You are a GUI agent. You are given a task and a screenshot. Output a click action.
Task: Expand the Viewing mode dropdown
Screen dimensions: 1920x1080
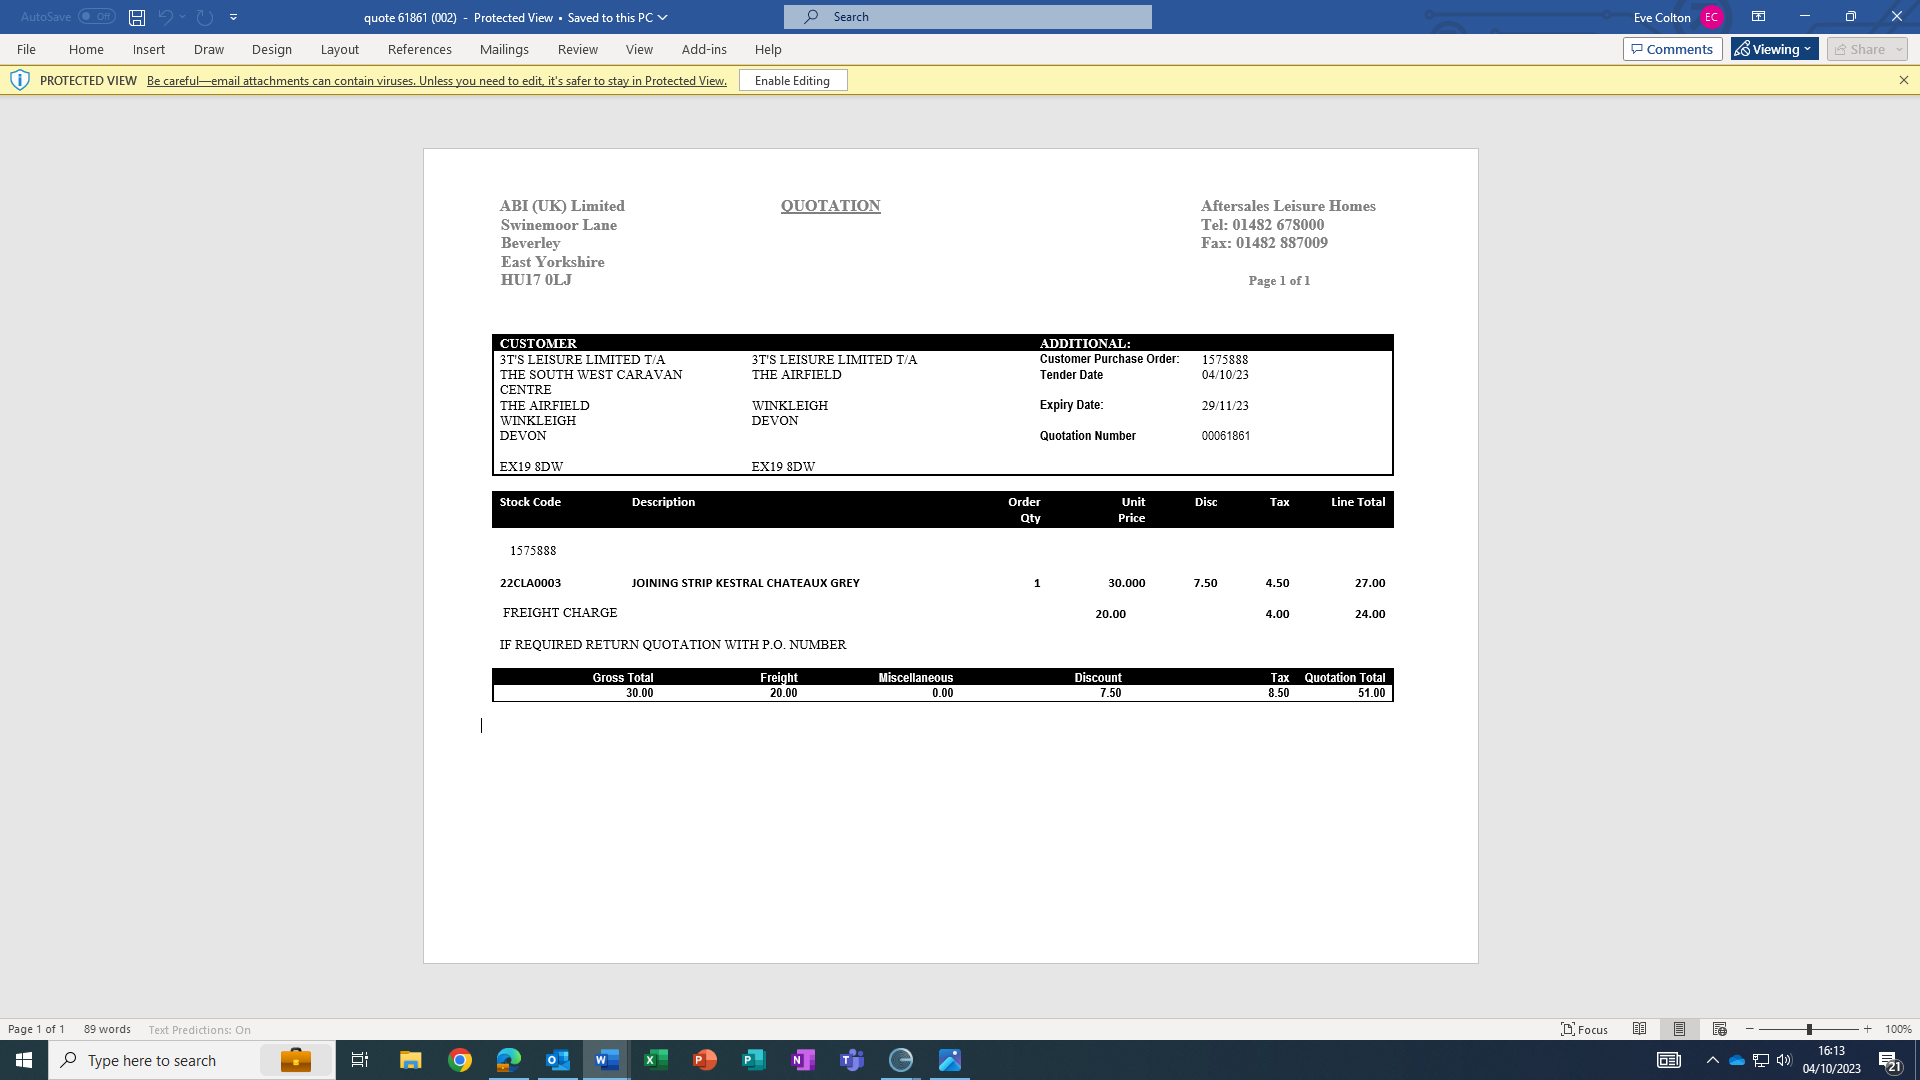[1774, 49]
